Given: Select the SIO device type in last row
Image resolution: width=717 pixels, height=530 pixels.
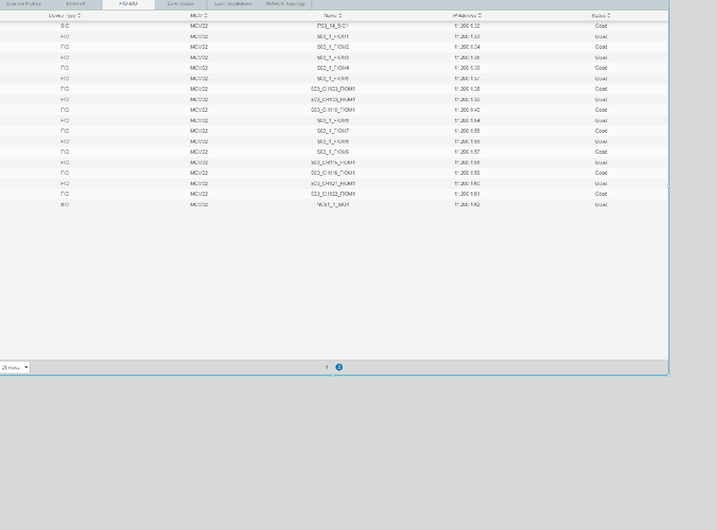Looking at the screenshot, I should tap(65, 204).
